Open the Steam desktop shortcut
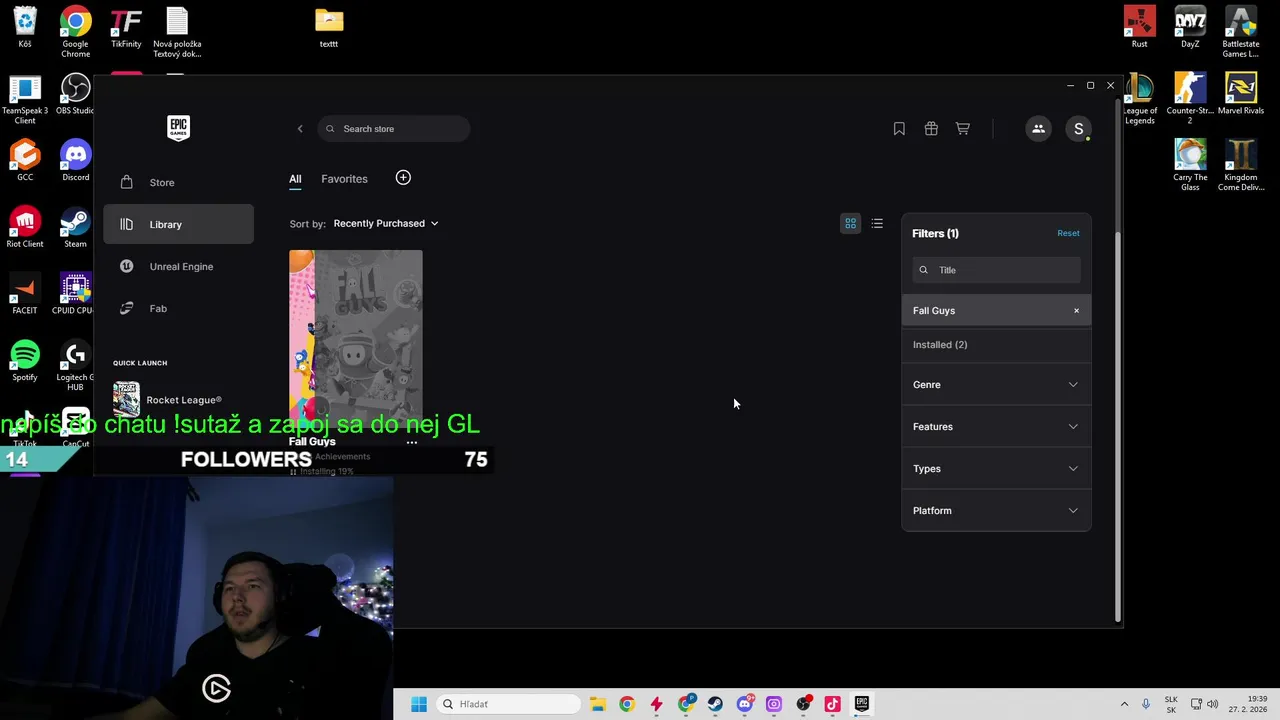The width and height of the screenshot is (1280, 720). [x=75, y=228]
